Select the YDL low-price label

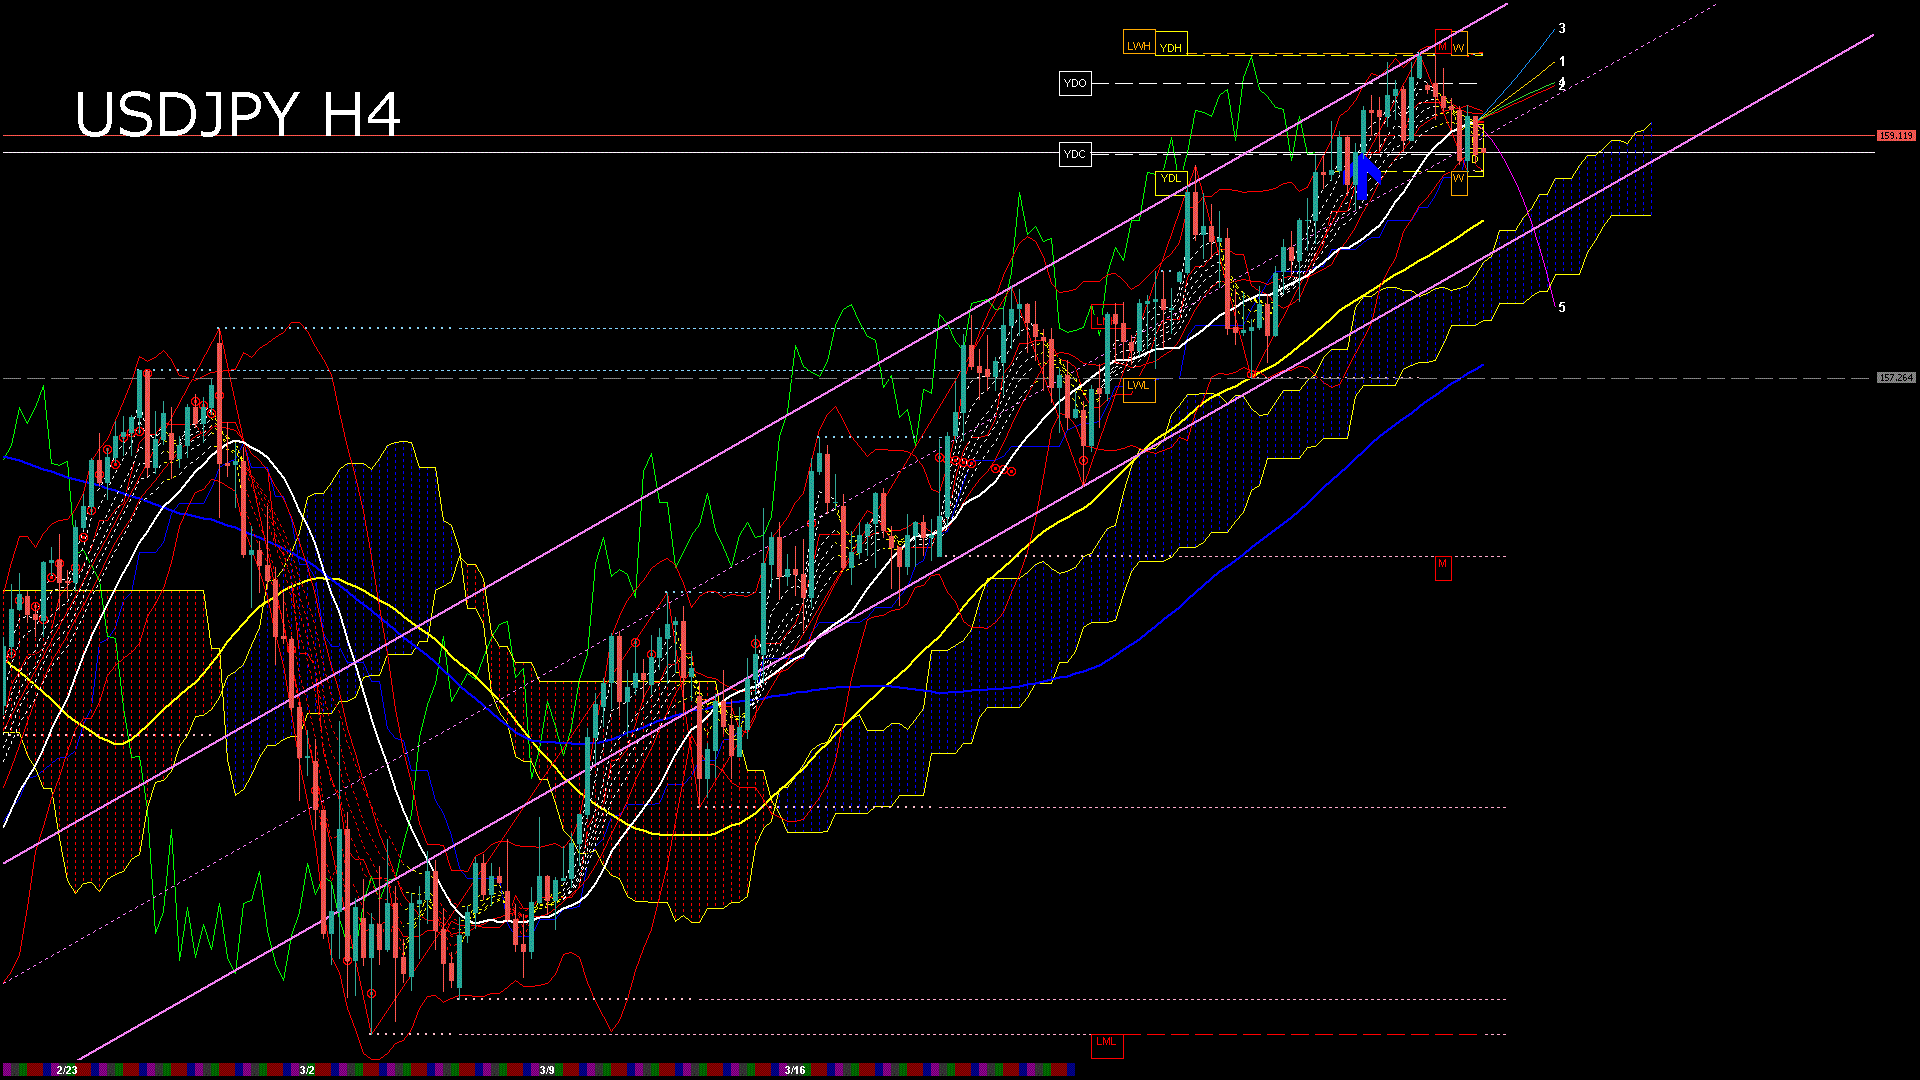(x=1171, y=177)
